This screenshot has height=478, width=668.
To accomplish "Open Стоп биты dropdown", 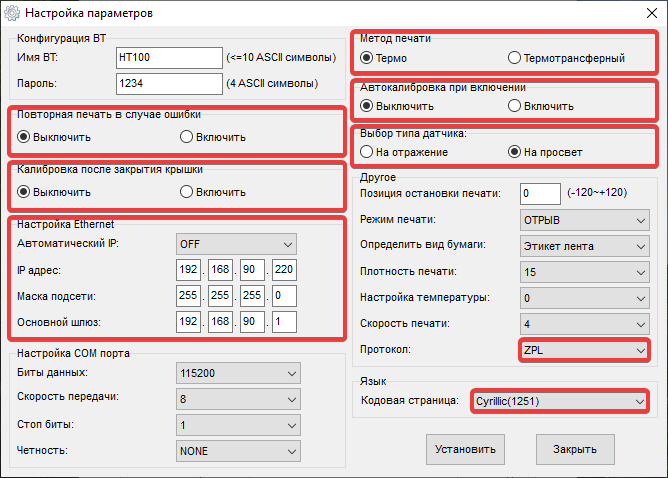I will click(x=238, y=425).
